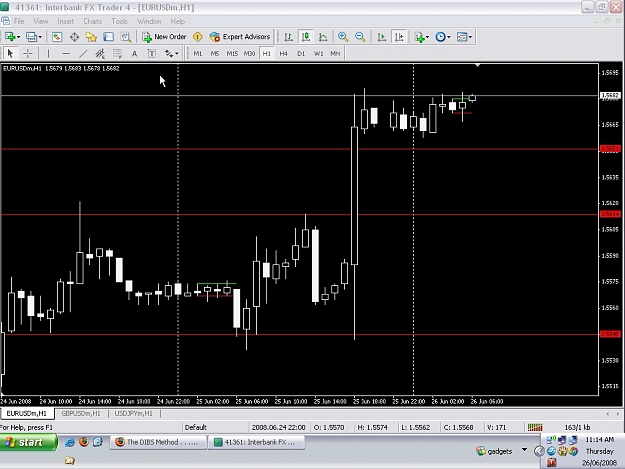The height and width of the screenshot is (469, 625).
Task: Click the Periods clock icon
Action: tap(440, 37)
